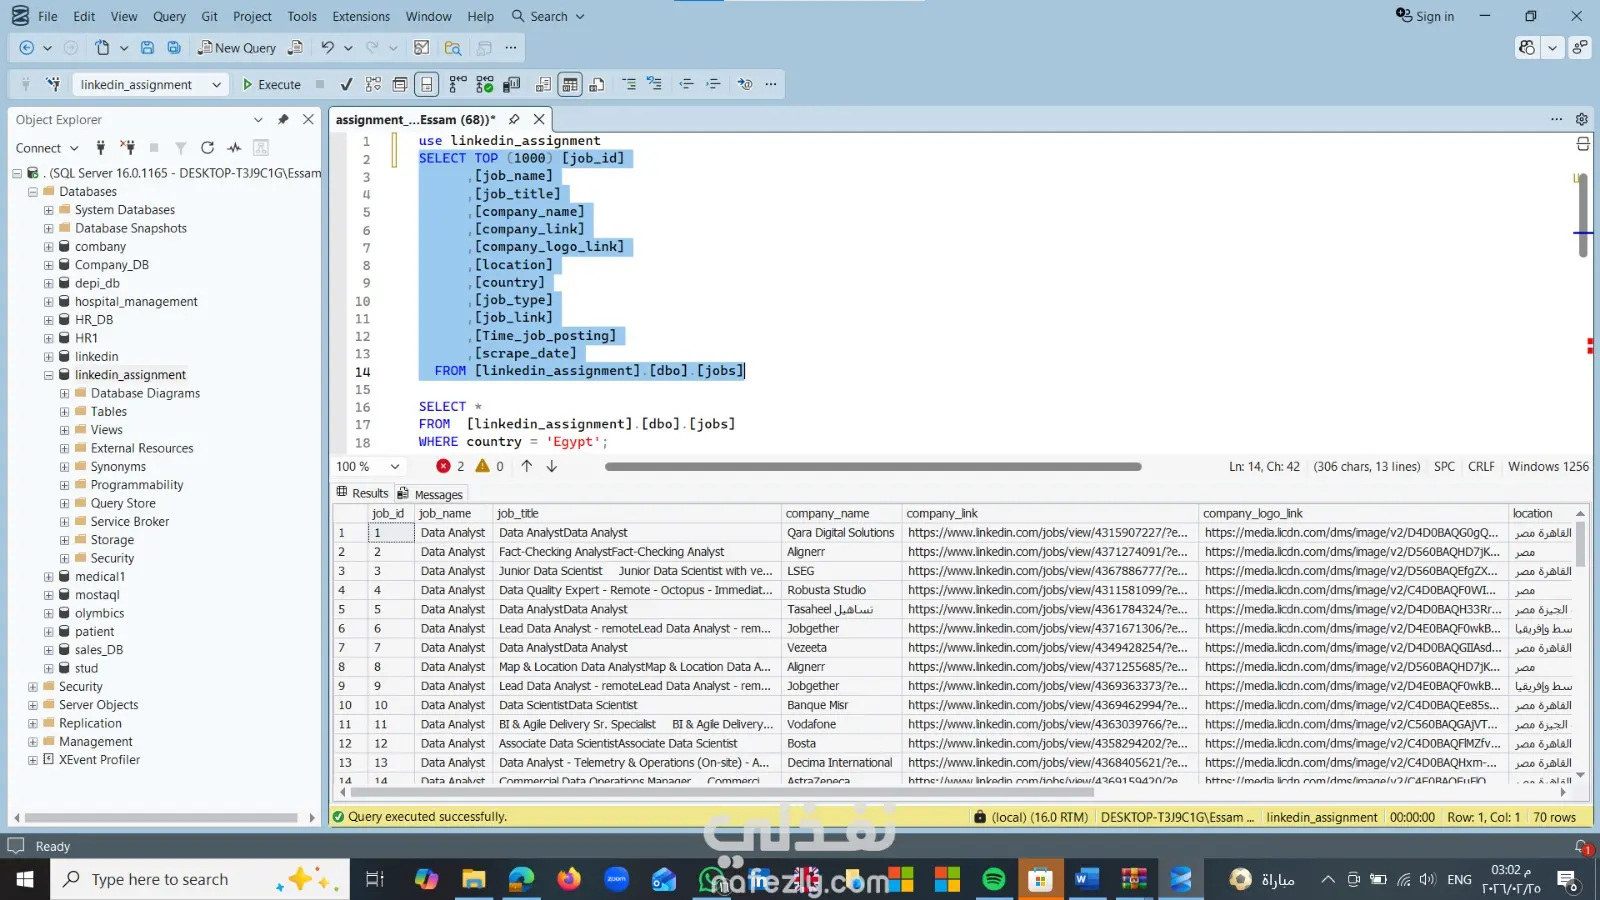Viewport: 1600px width, 900px height.
Task: Pin the Object Explorer panel
Action: pos(283,119)
